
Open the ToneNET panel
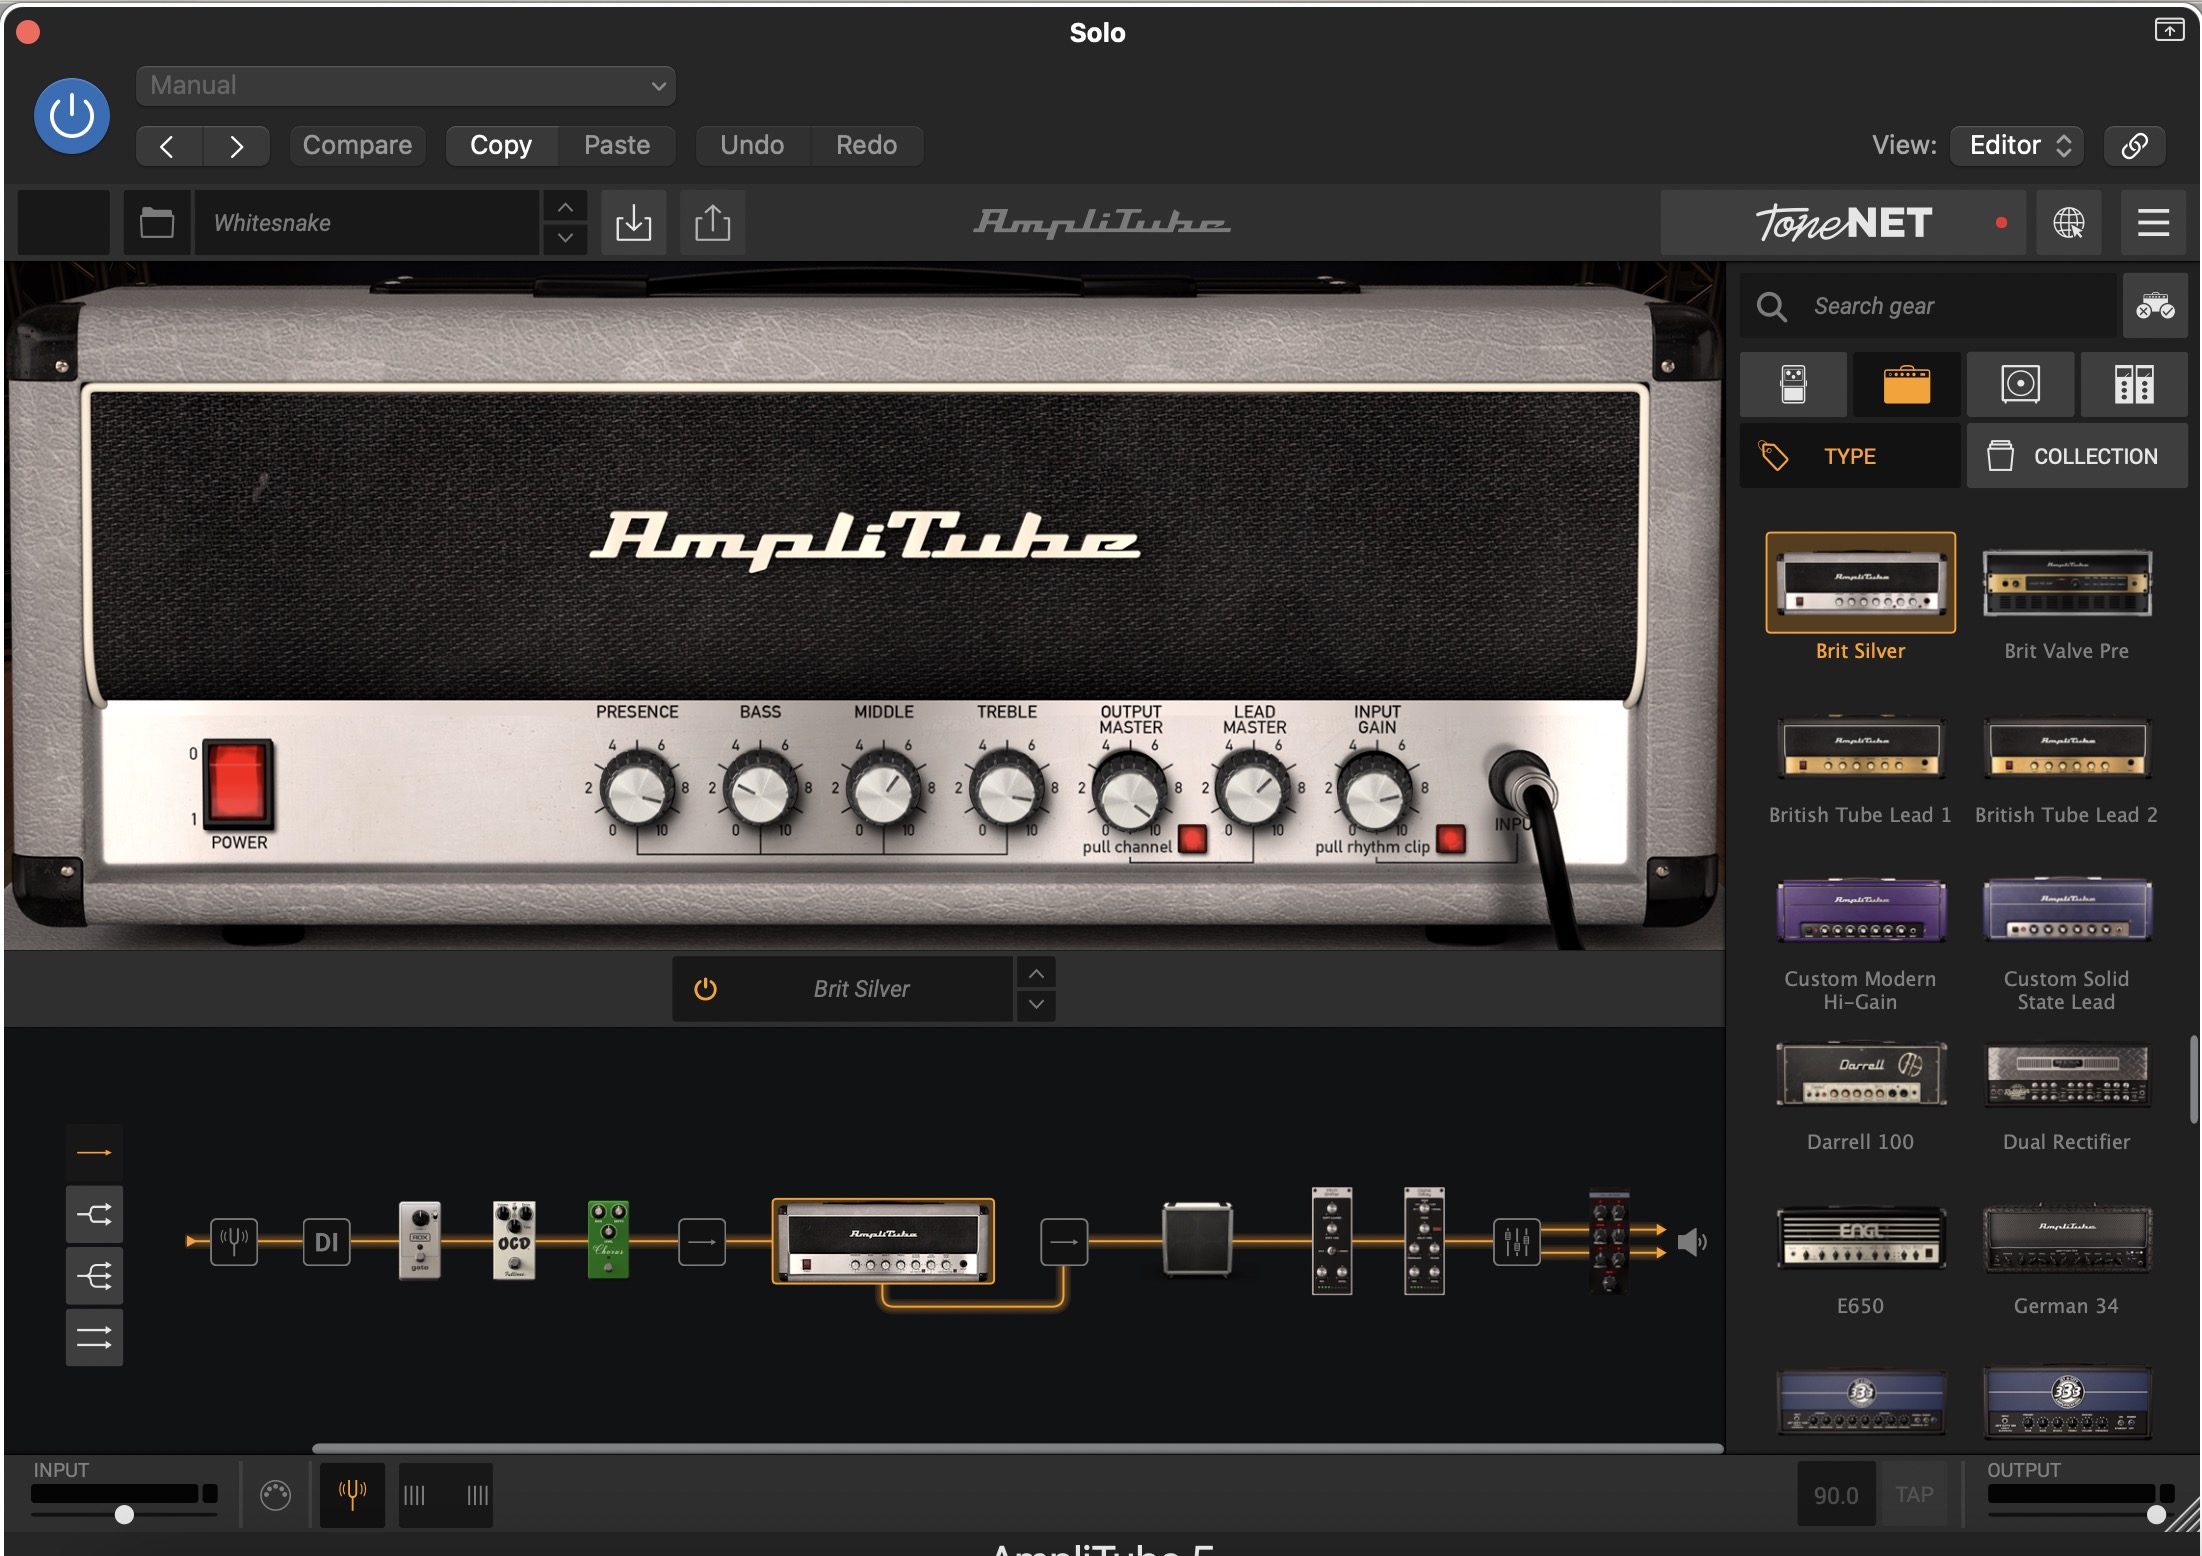pos(1843,222)
